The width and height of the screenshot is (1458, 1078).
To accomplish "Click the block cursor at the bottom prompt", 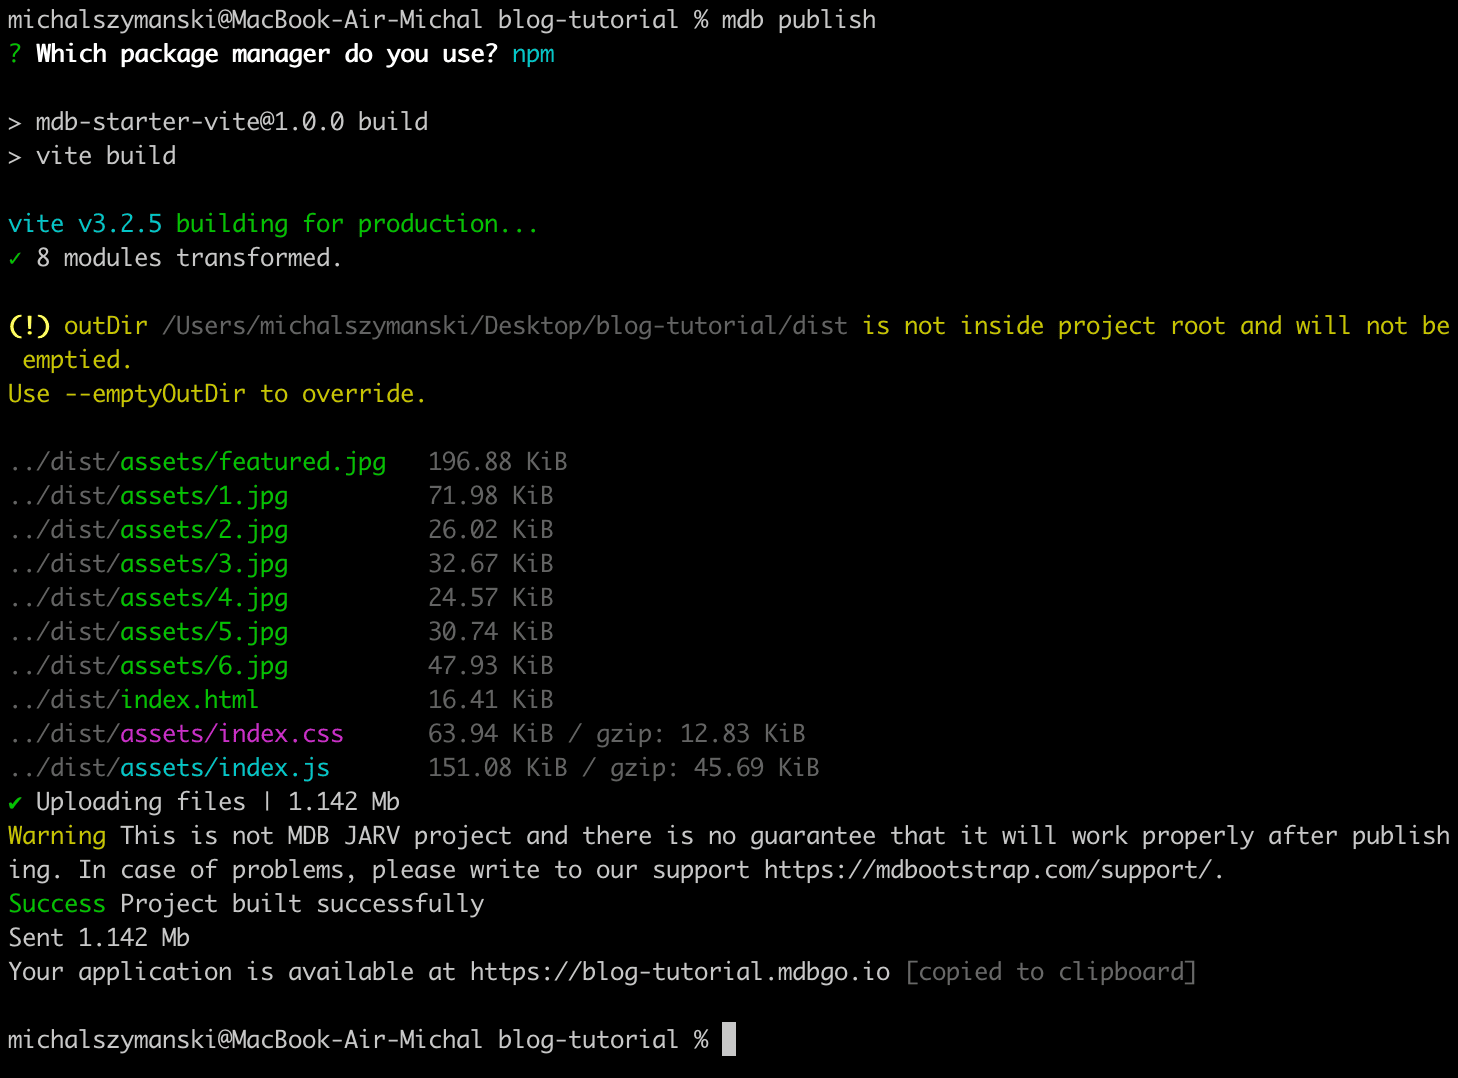I will pyautogui.click(x=729, y=1039).
